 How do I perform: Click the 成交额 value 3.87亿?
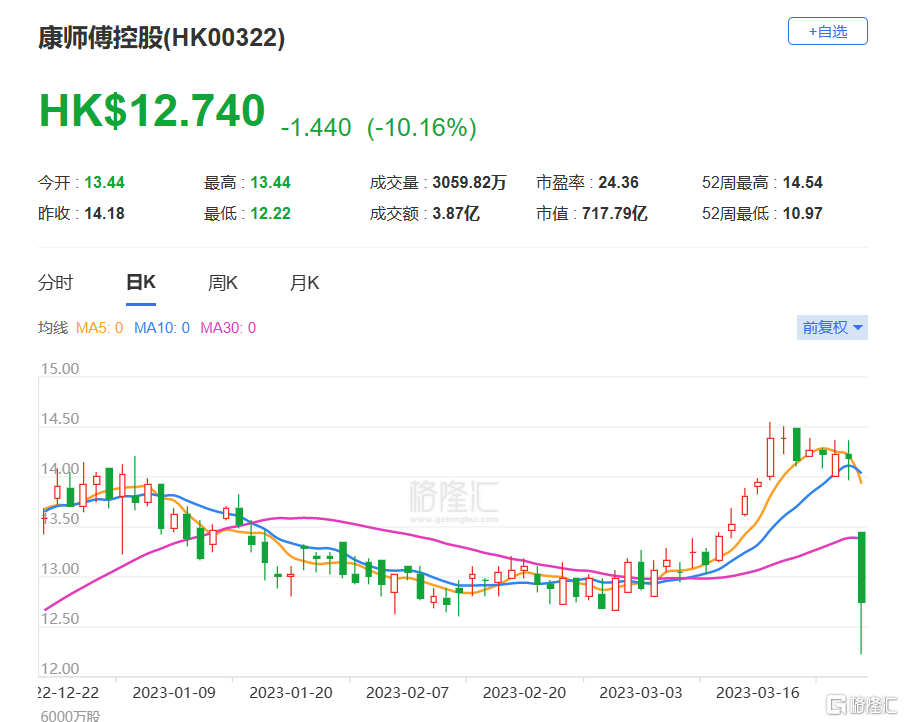point(456,214)
